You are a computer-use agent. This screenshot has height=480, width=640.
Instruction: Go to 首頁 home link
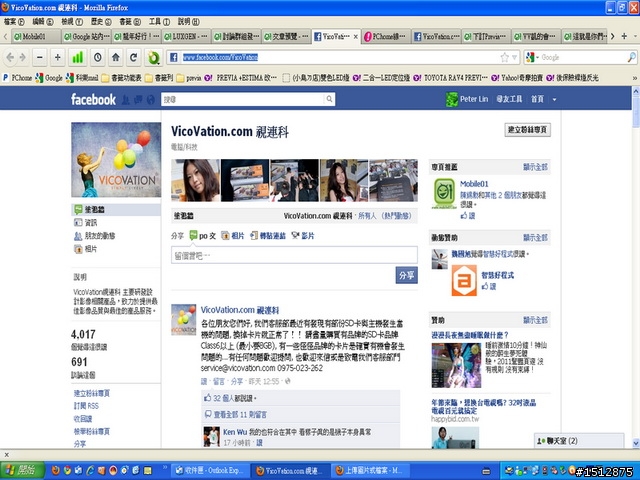(537, 99)
